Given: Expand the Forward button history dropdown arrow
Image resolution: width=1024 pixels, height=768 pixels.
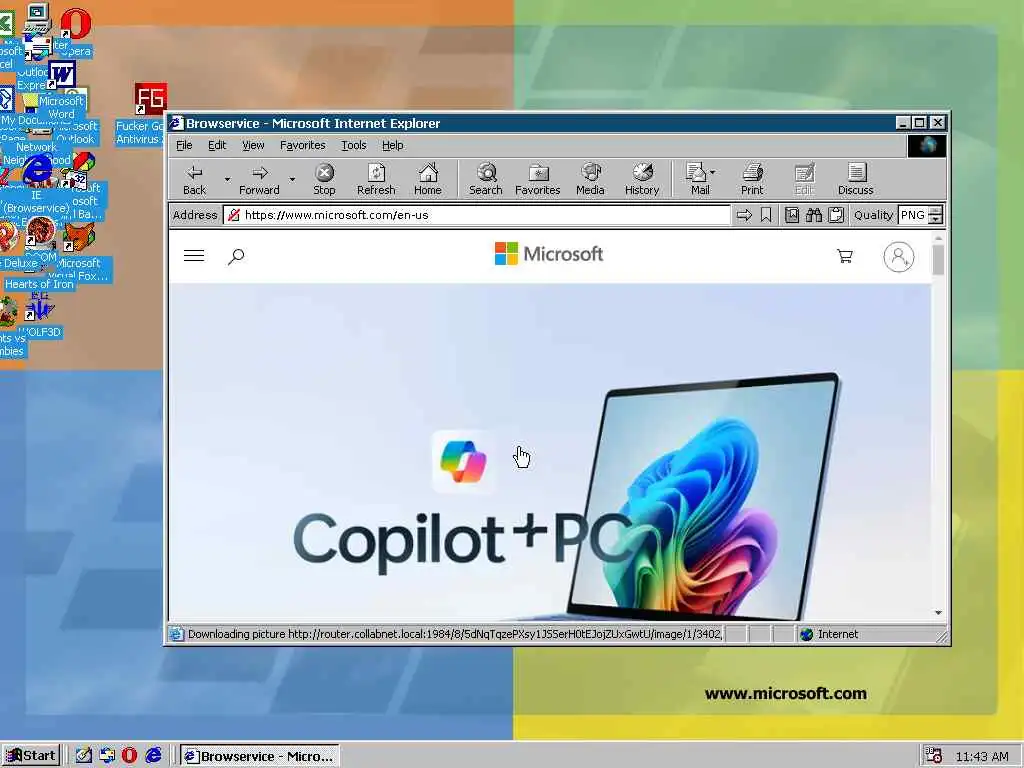Looking at the screenshot, I should point(292,179).
